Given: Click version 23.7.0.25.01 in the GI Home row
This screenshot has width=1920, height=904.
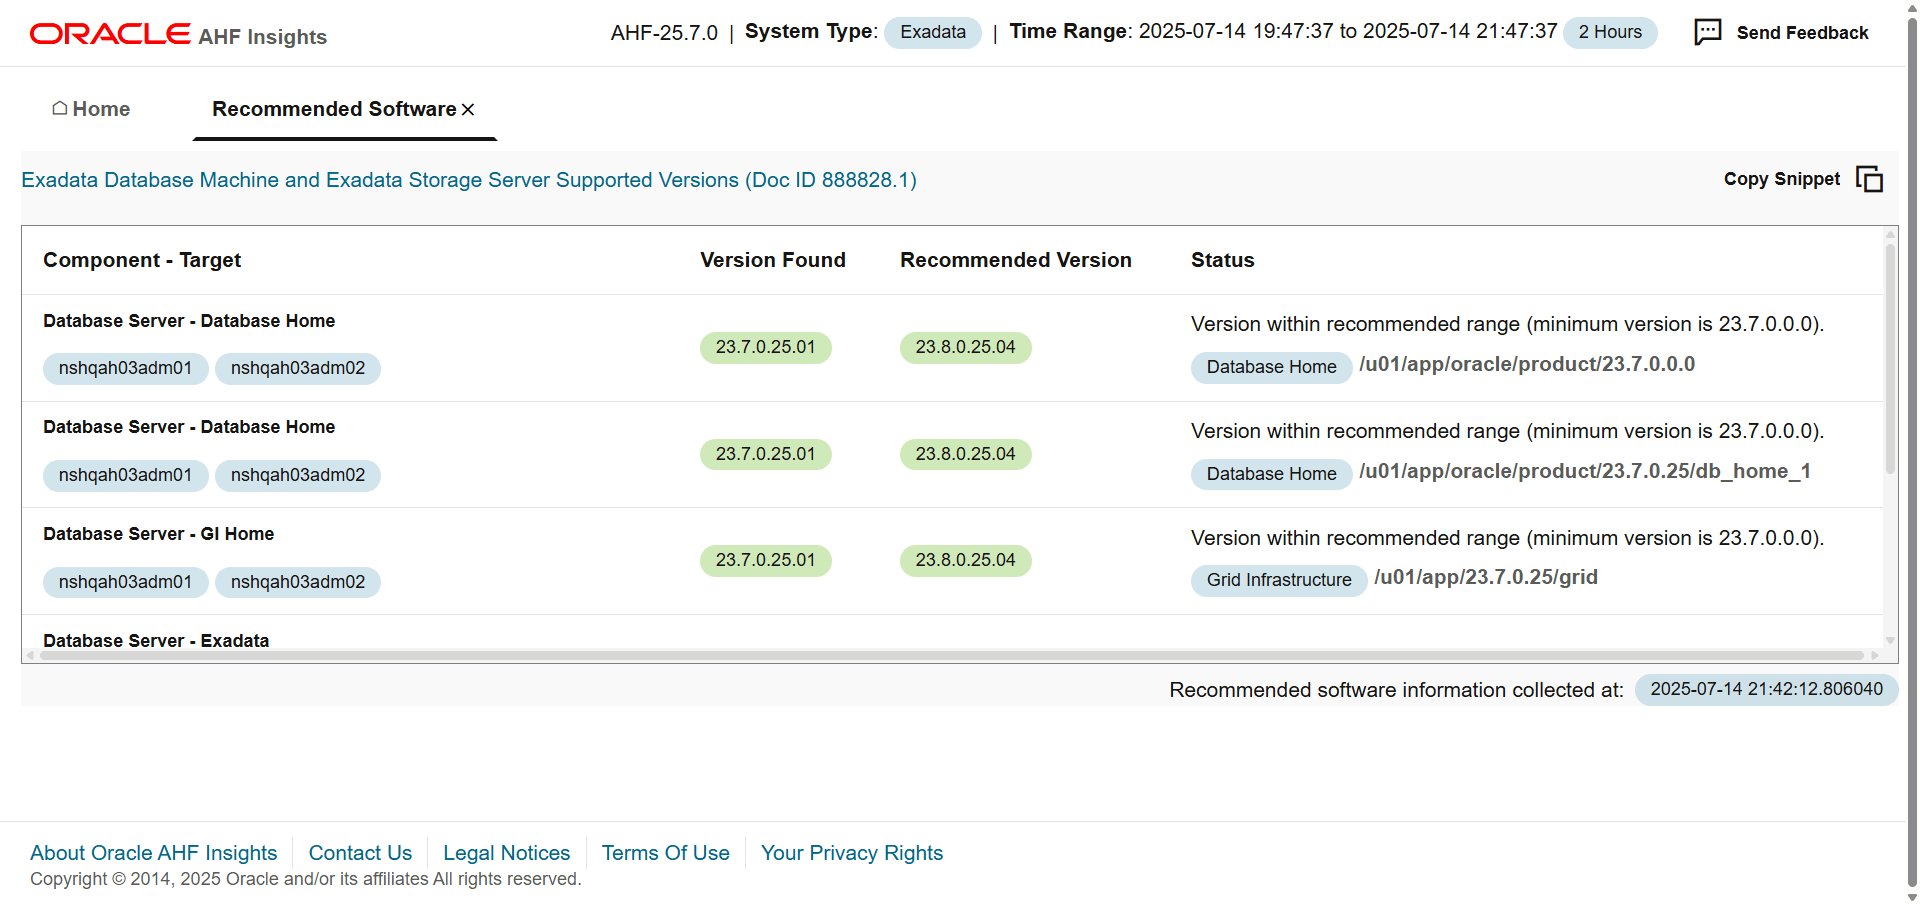Looking at the screenshot, I should (x=765, y=560).
